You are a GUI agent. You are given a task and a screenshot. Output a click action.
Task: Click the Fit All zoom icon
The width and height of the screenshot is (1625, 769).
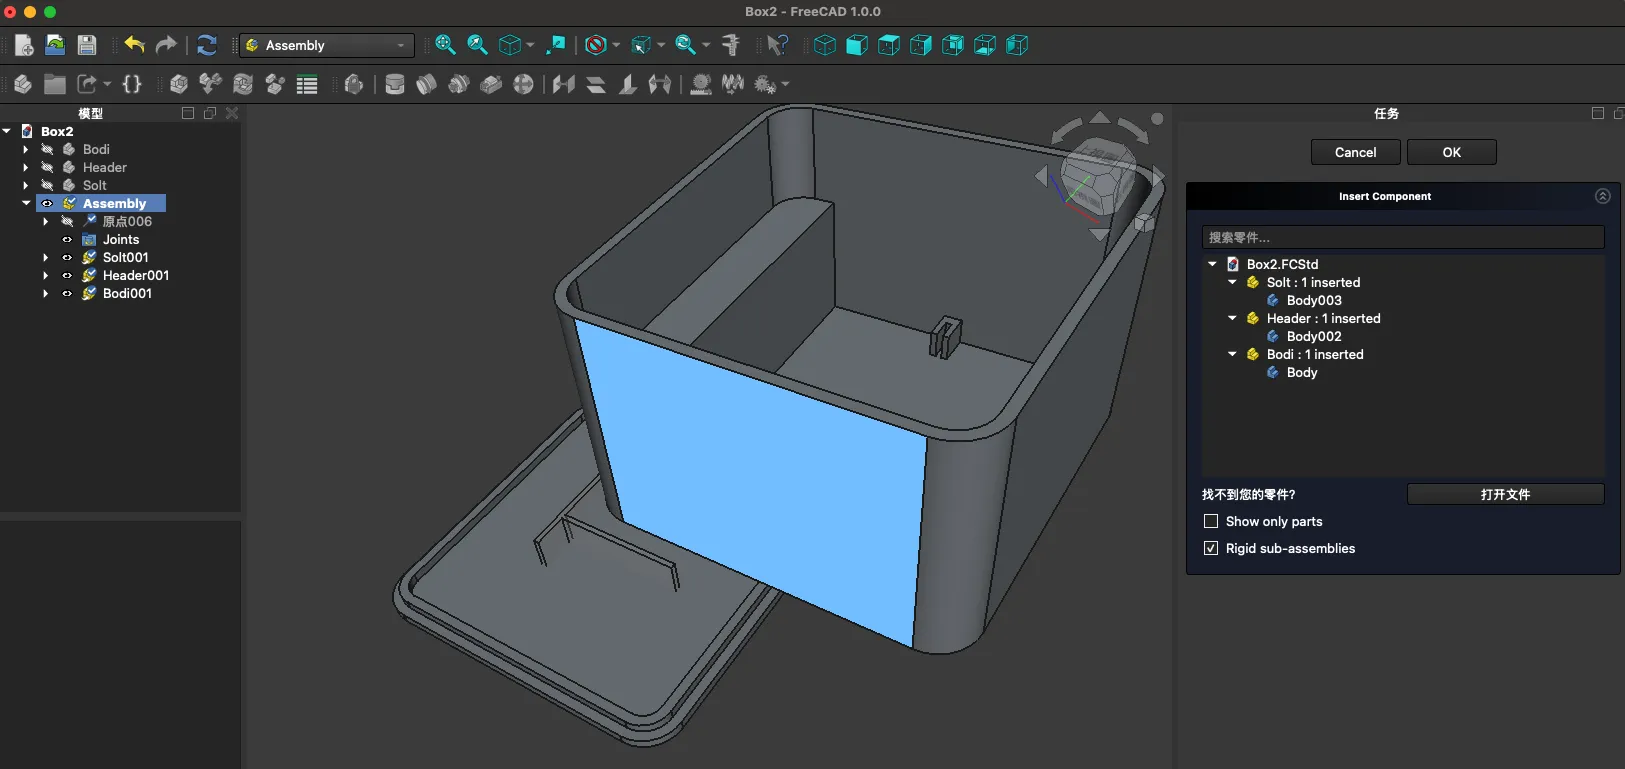pyautogui.click(x=445, y=45)
